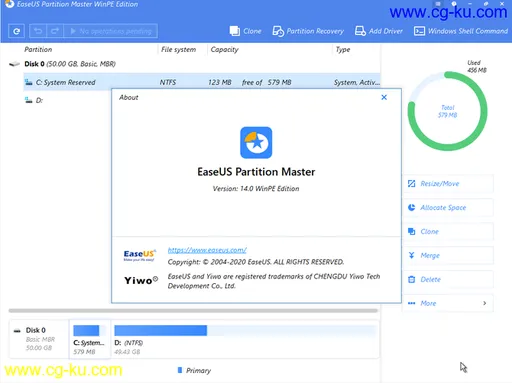The image size is (512, 383).
Task: Click the Capacity column header
Action: (224, 49)
